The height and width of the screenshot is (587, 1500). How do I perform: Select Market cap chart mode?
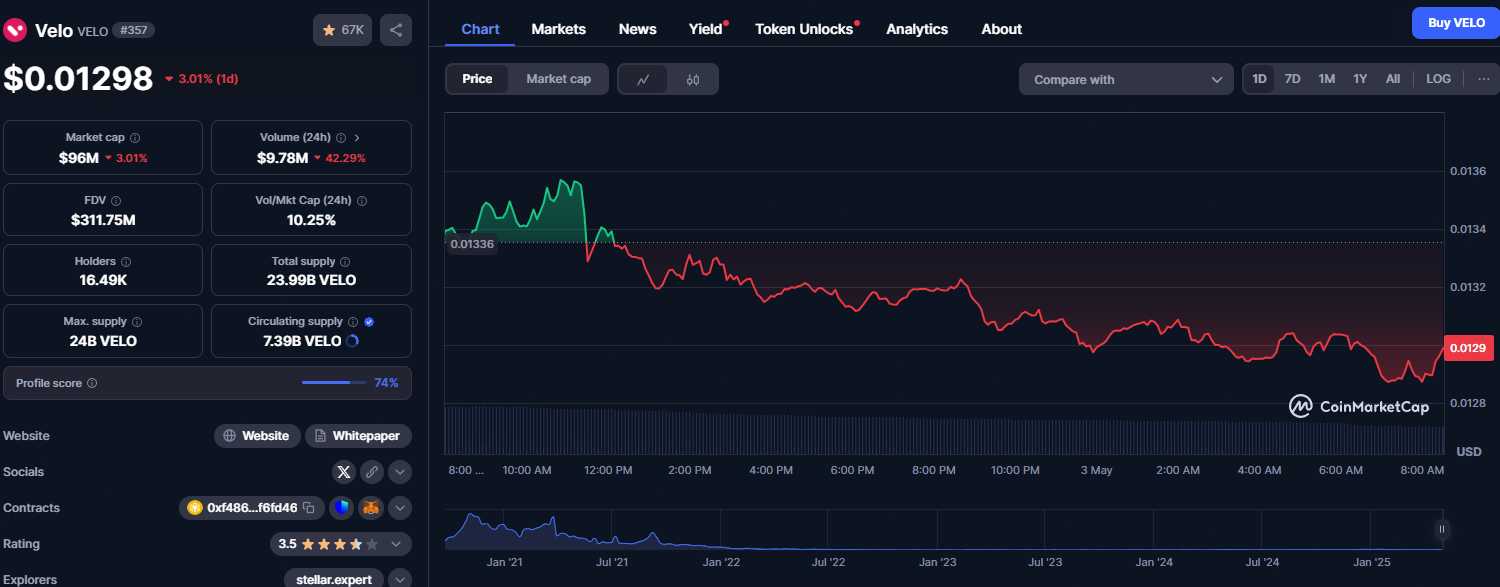(558, 79)
